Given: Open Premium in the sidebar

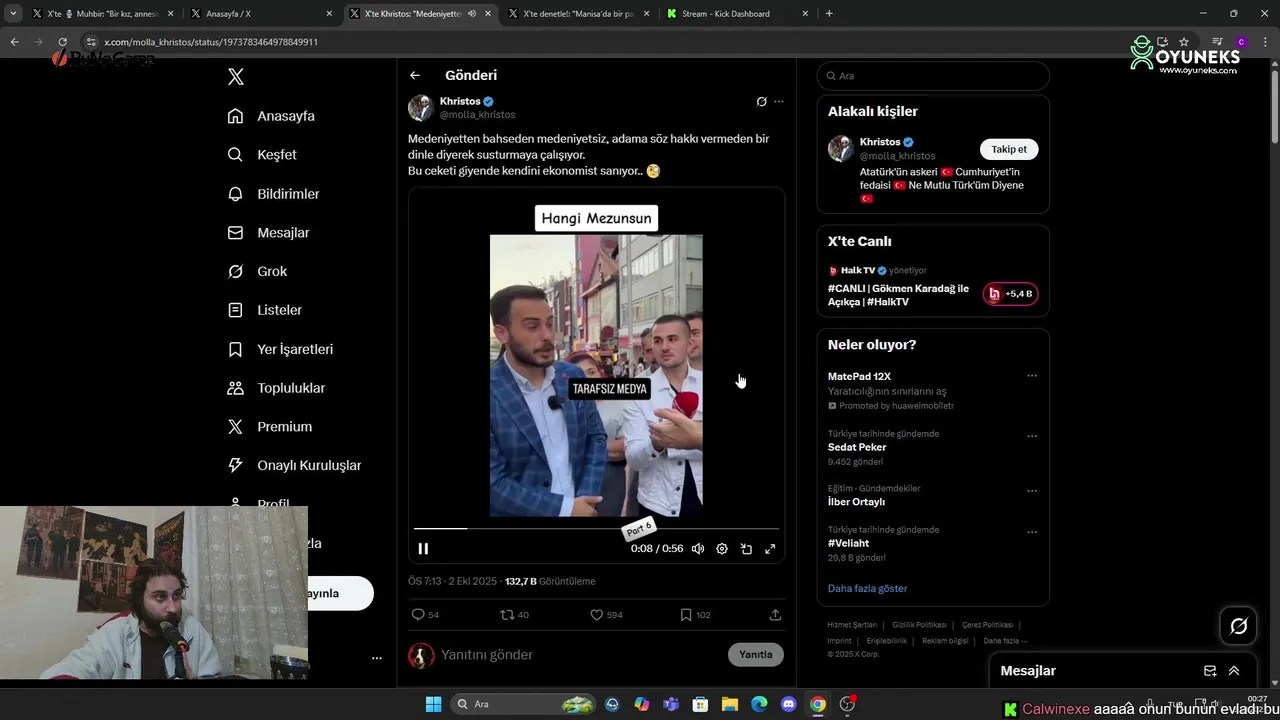Looking at the screenshot, I should [270, 427].
